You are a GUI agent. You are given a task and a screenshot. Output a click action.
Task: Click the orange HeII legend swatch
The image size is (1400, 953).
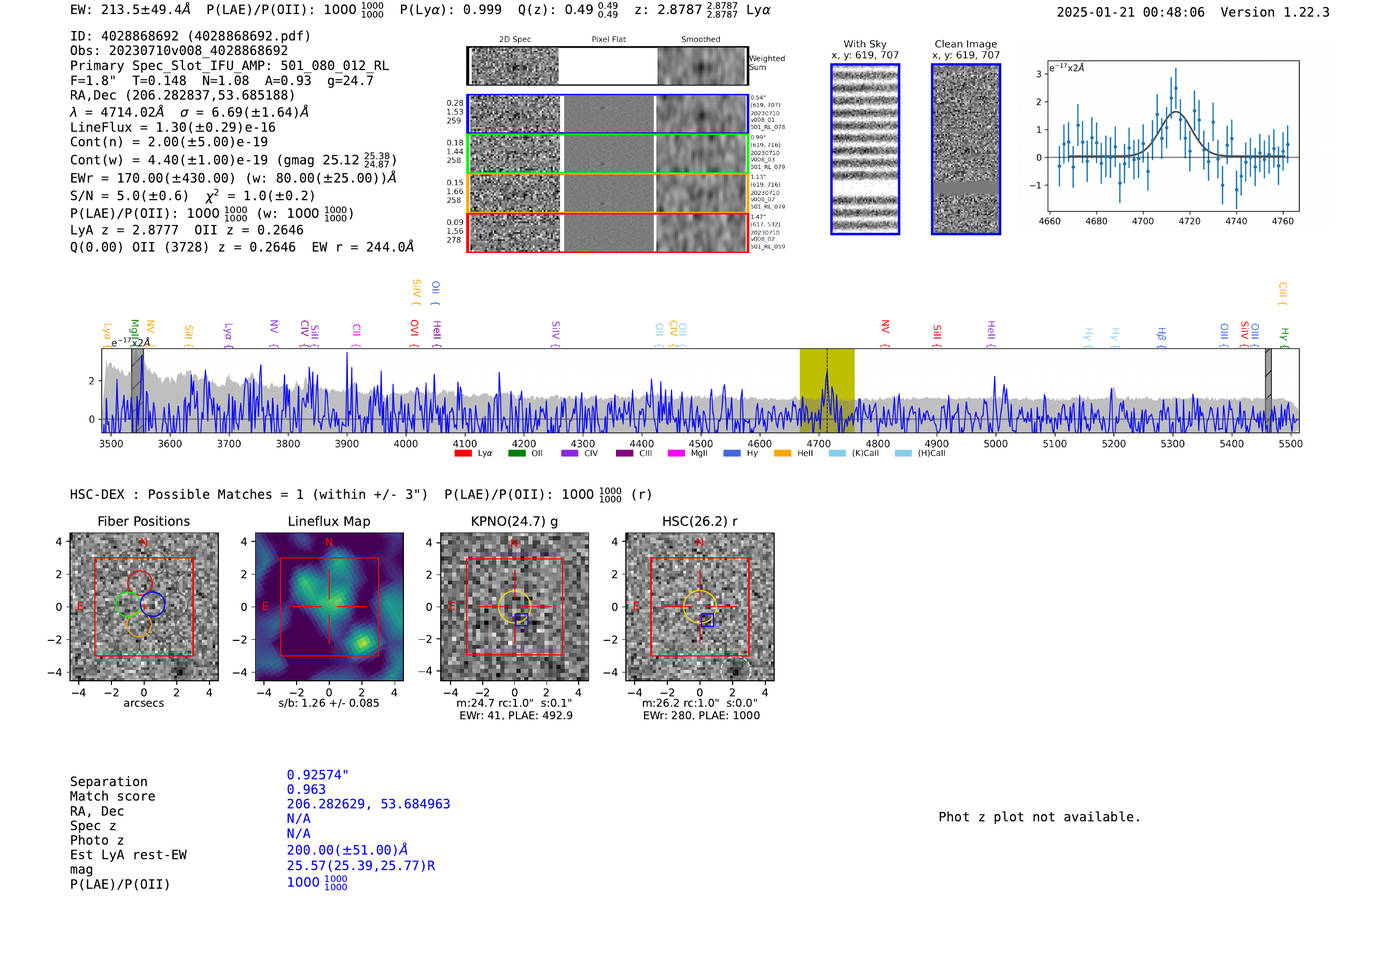(783, 453)
